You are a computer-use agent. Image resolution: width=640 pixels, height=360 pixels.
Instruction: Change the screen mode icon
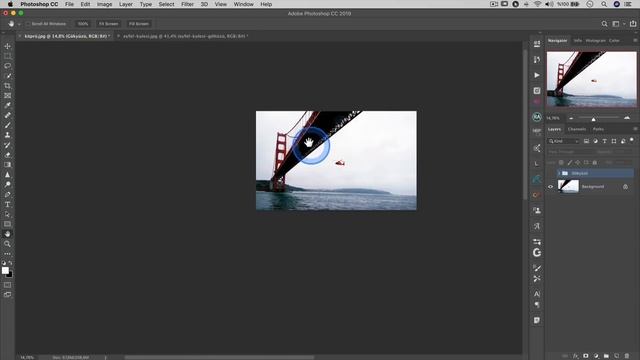tap(7, 295)
